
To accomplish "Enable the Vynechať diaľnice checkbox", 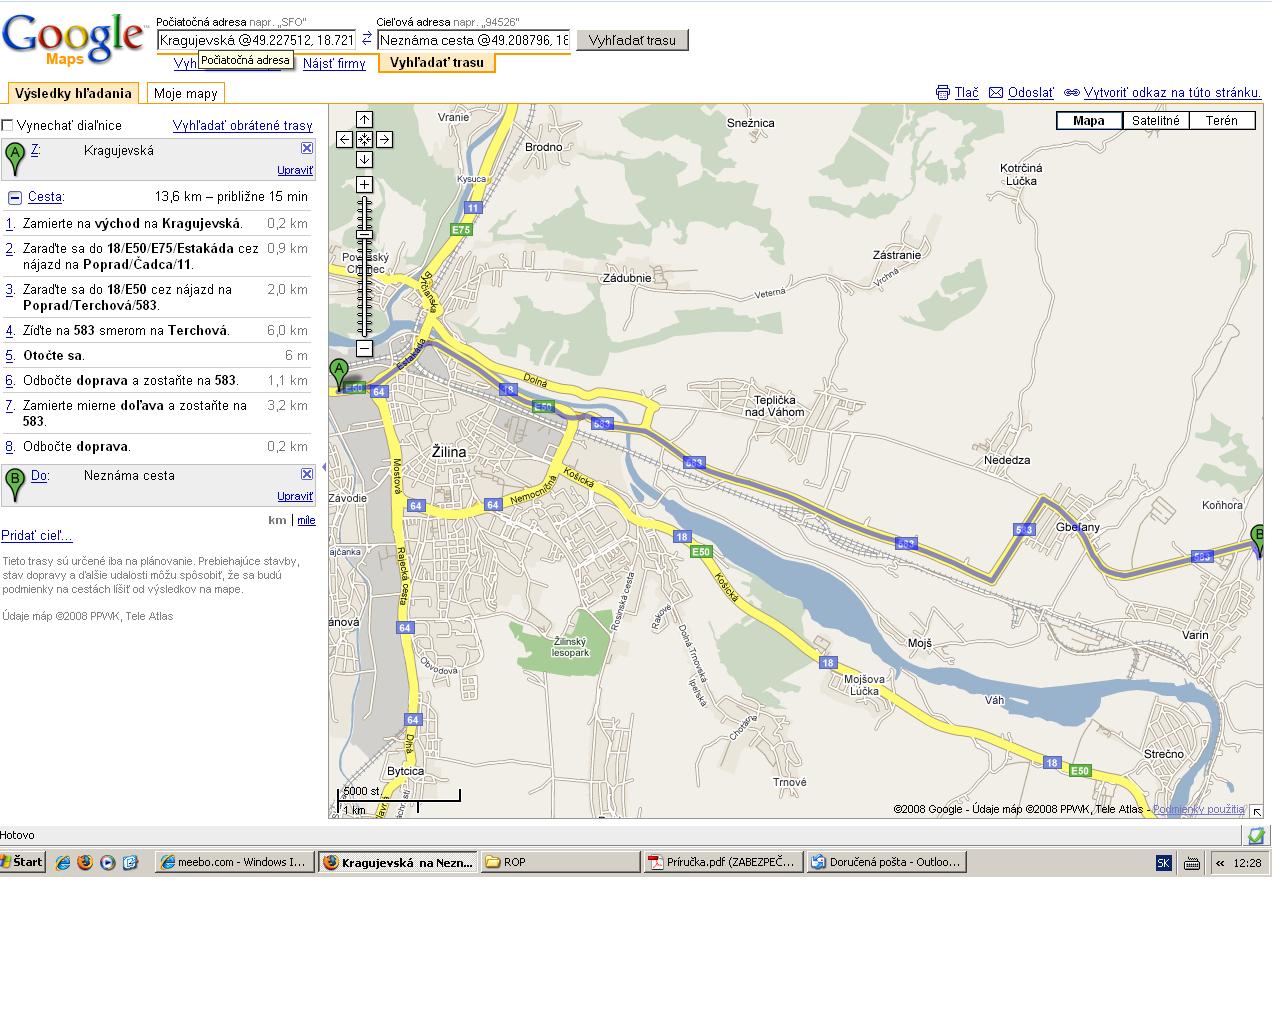I will (x=8, y=125).
